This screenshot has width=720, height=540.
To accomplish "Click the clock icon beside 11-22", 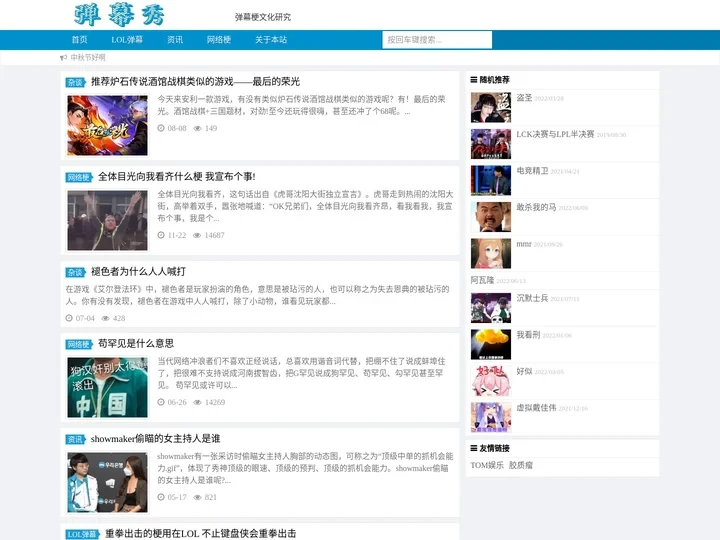I will (x=161, y=235).
